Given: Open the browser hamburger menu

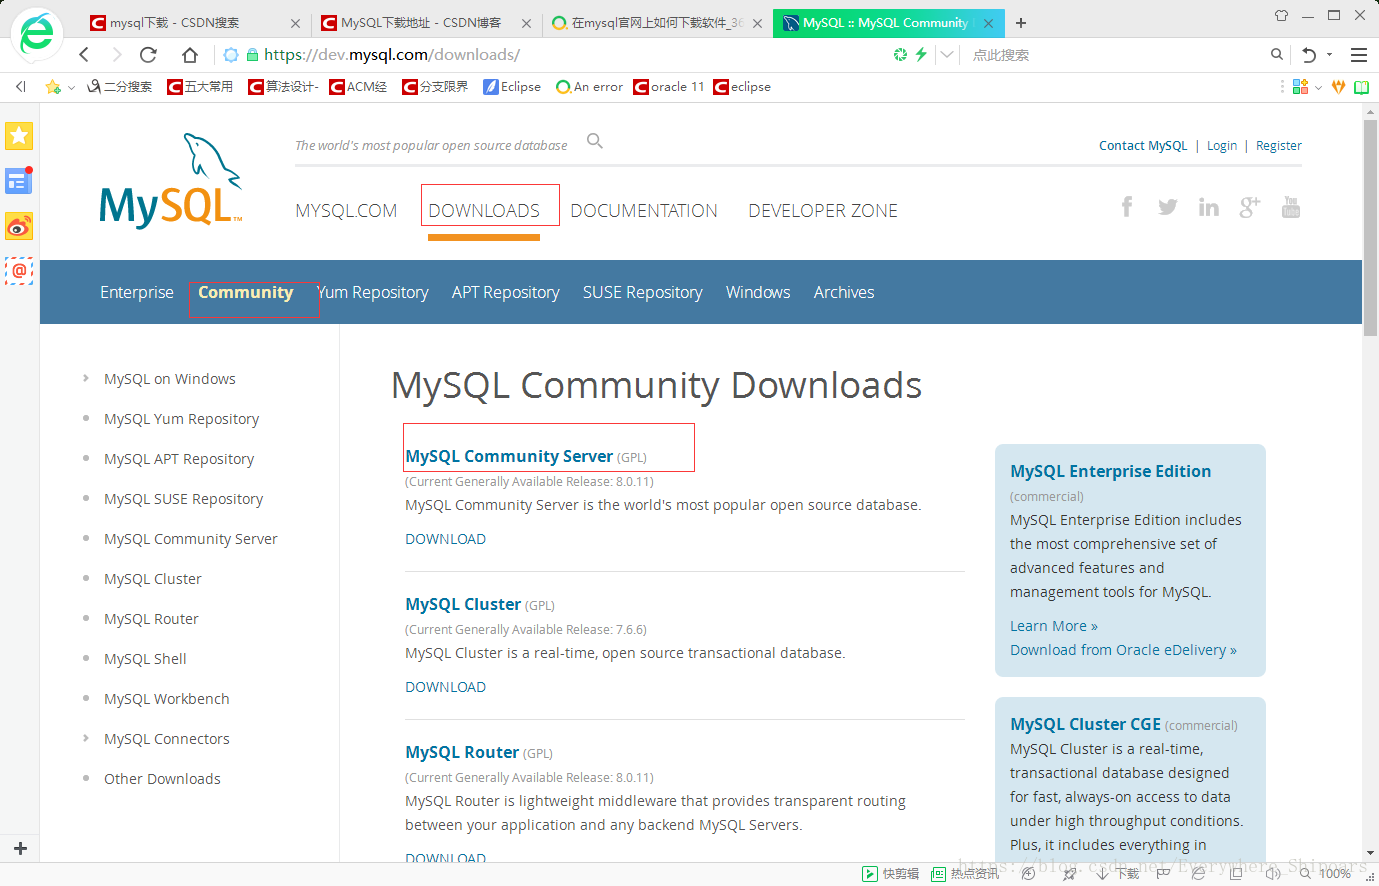Looking at the screenshot, I should (x=1359, y=55).
